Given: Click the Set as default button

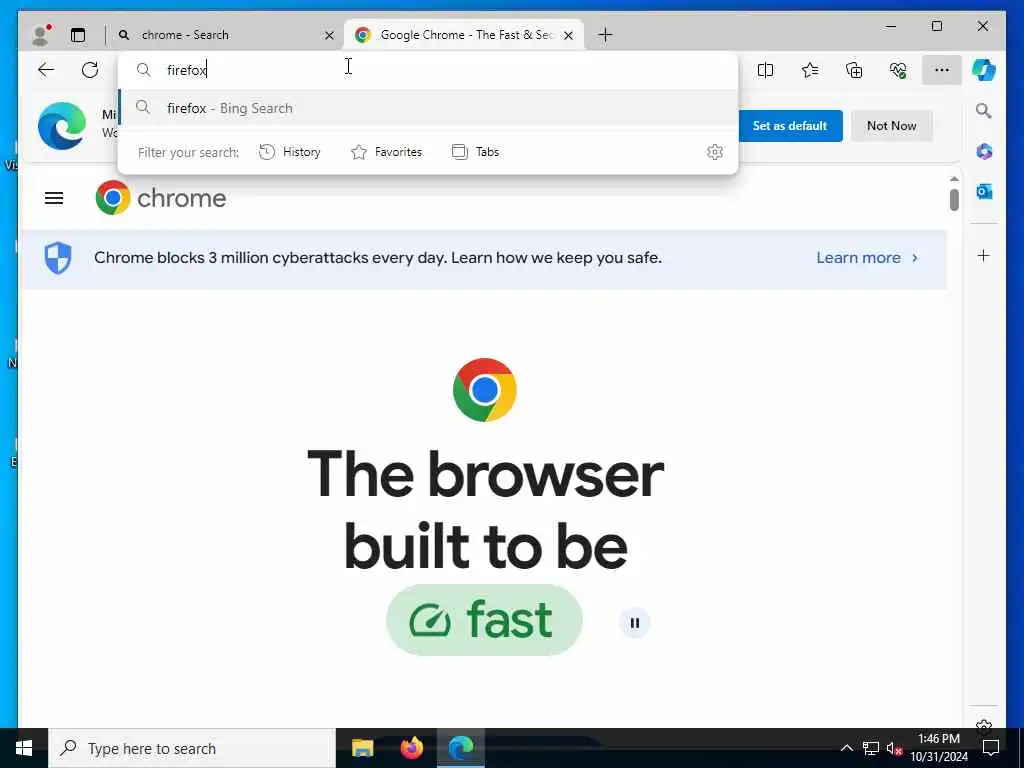Looking at the screenshot, I should [x=790, y=126].
